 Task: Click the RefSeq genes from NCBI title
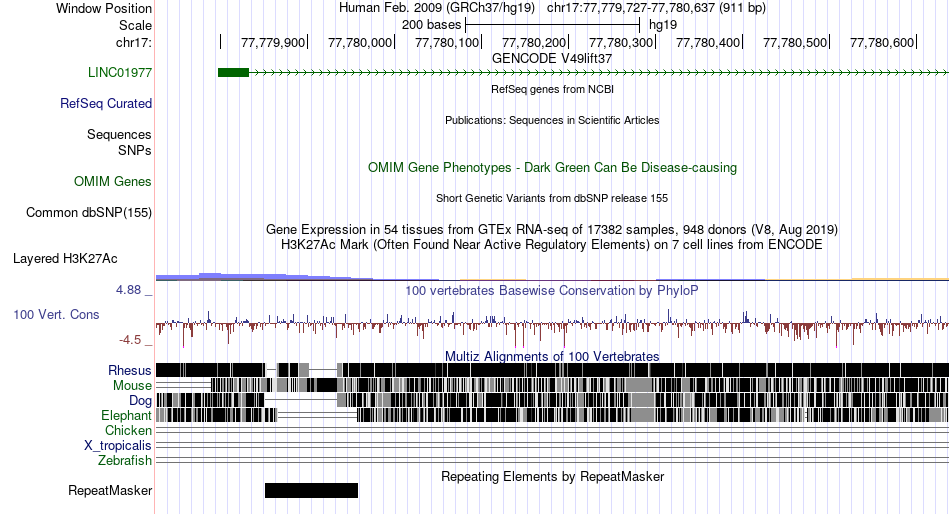click(x=552, y=89)
